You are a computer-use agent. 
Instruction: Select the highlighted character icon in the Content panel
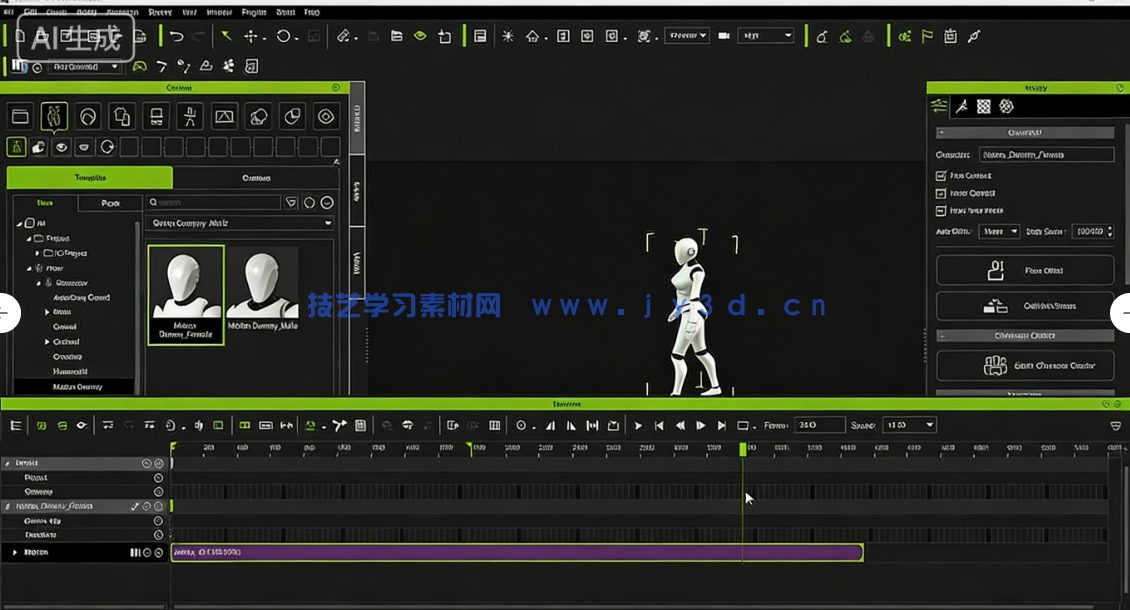click(x=54, y=116)
